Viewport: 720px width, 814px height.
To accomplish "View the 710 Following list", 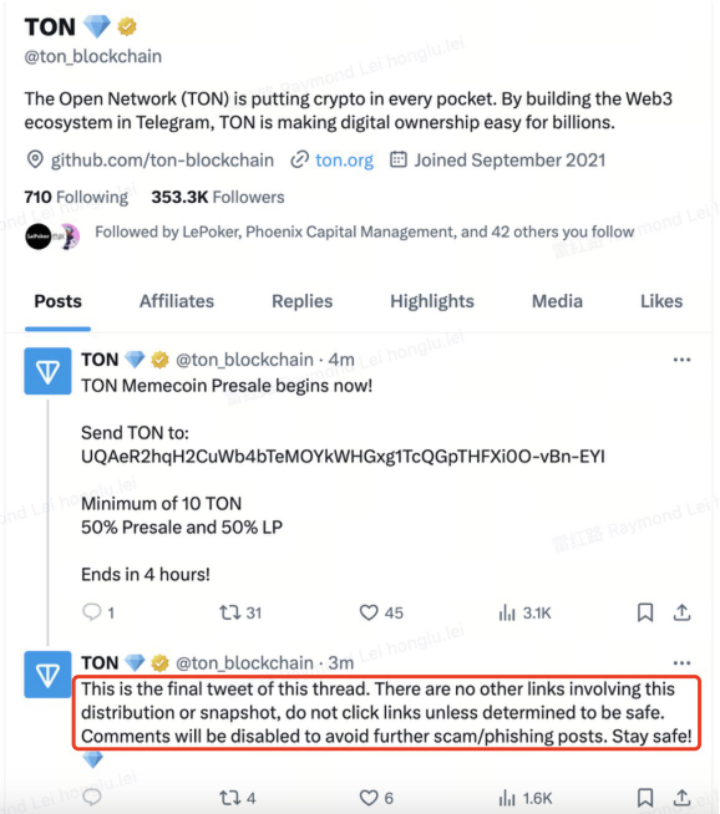I will pos(76,197).
